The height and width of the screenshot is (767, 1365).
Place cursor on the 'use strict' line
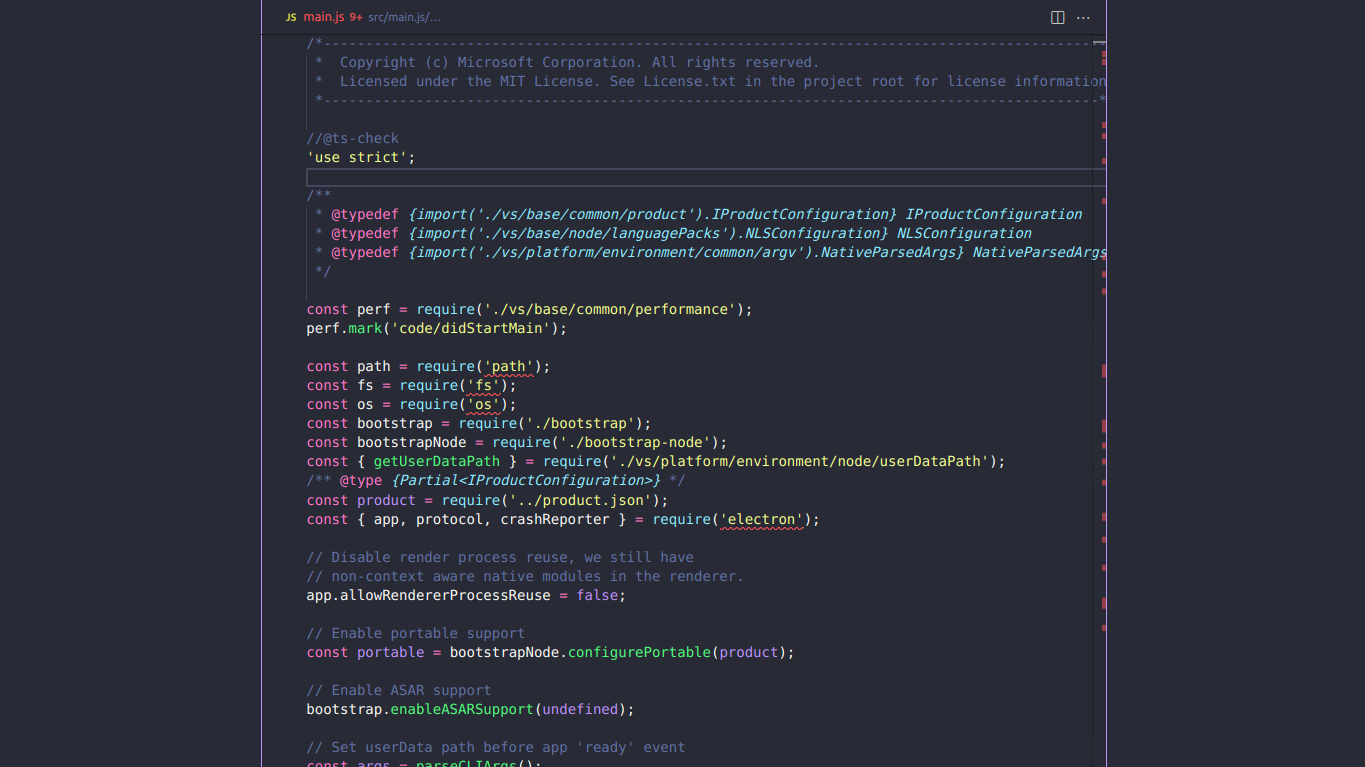click(x=360, y=157)
